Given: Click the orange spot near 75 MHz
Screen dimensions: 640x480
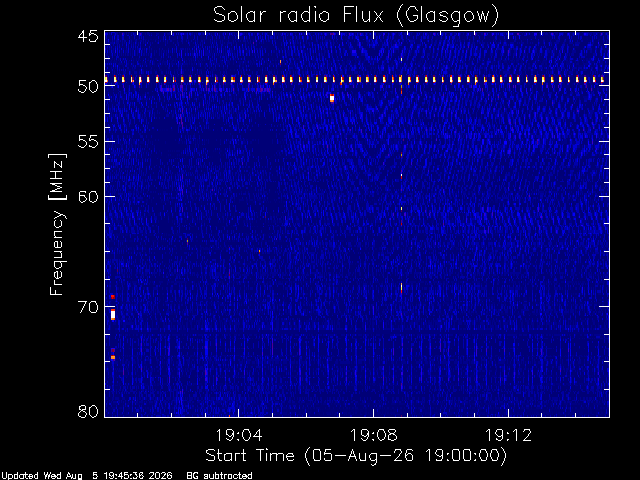Looking at the screenshot, I should 113,358.
